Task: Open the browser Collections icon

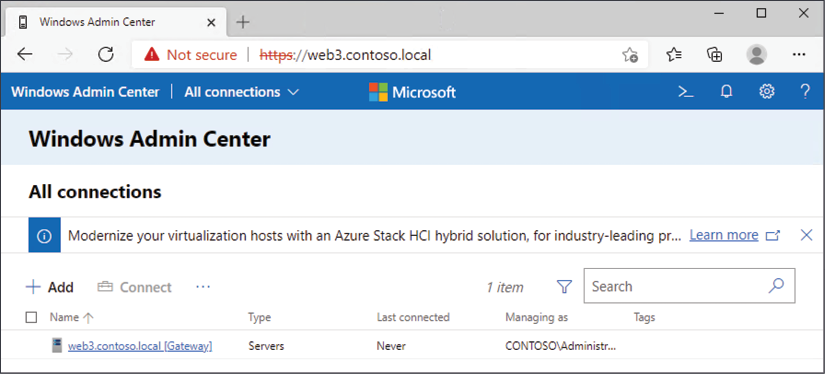Action: tap(715, 54)
